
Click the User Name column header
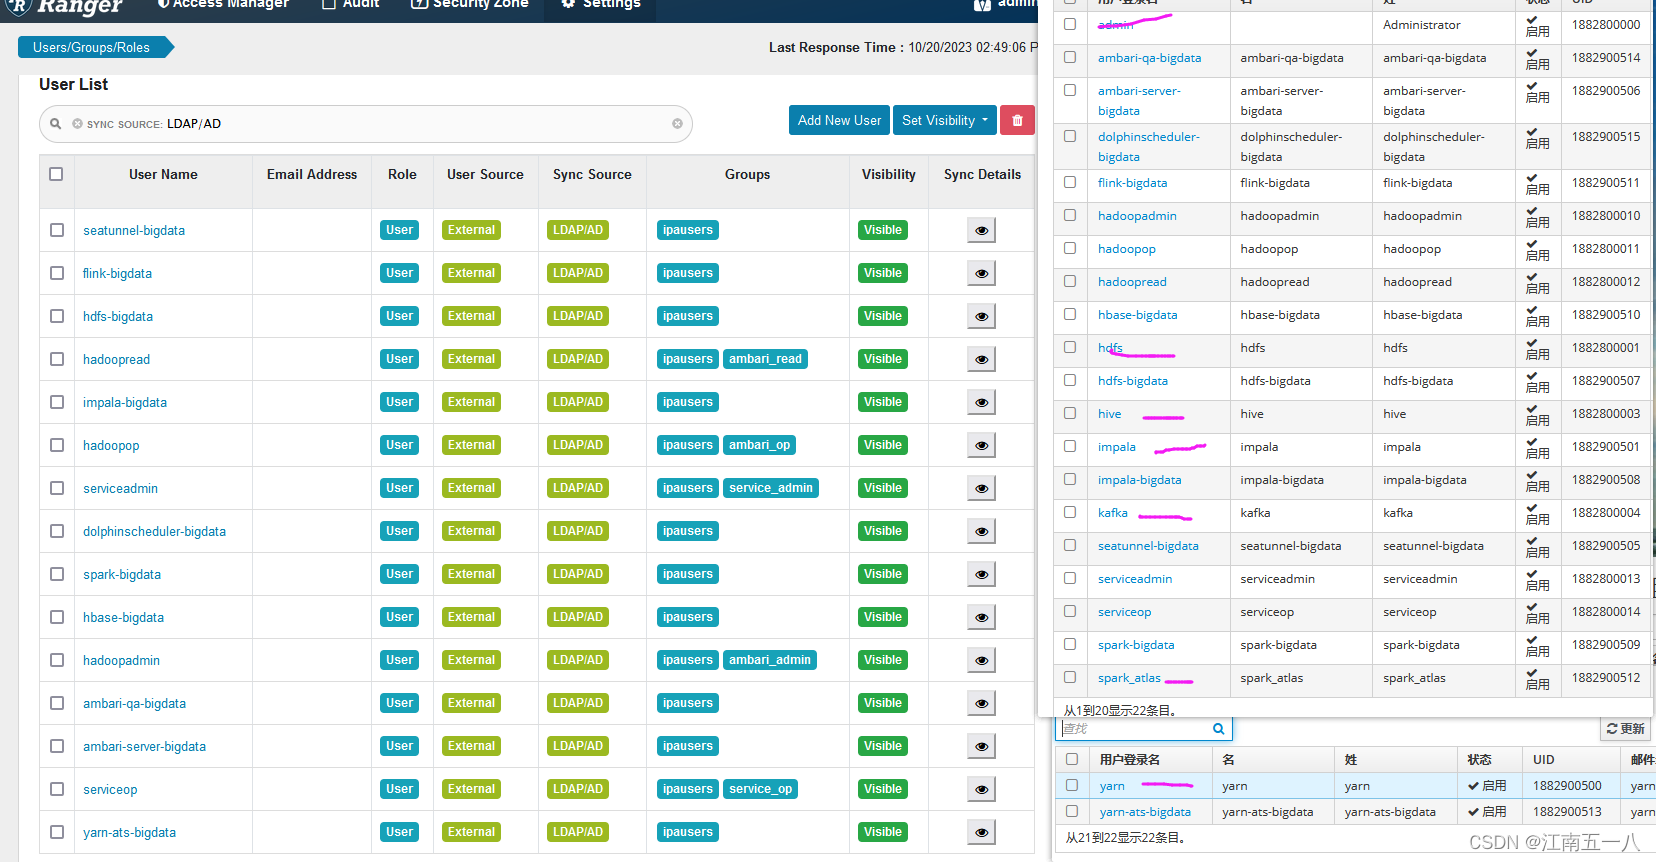click(x=163, y=174)
